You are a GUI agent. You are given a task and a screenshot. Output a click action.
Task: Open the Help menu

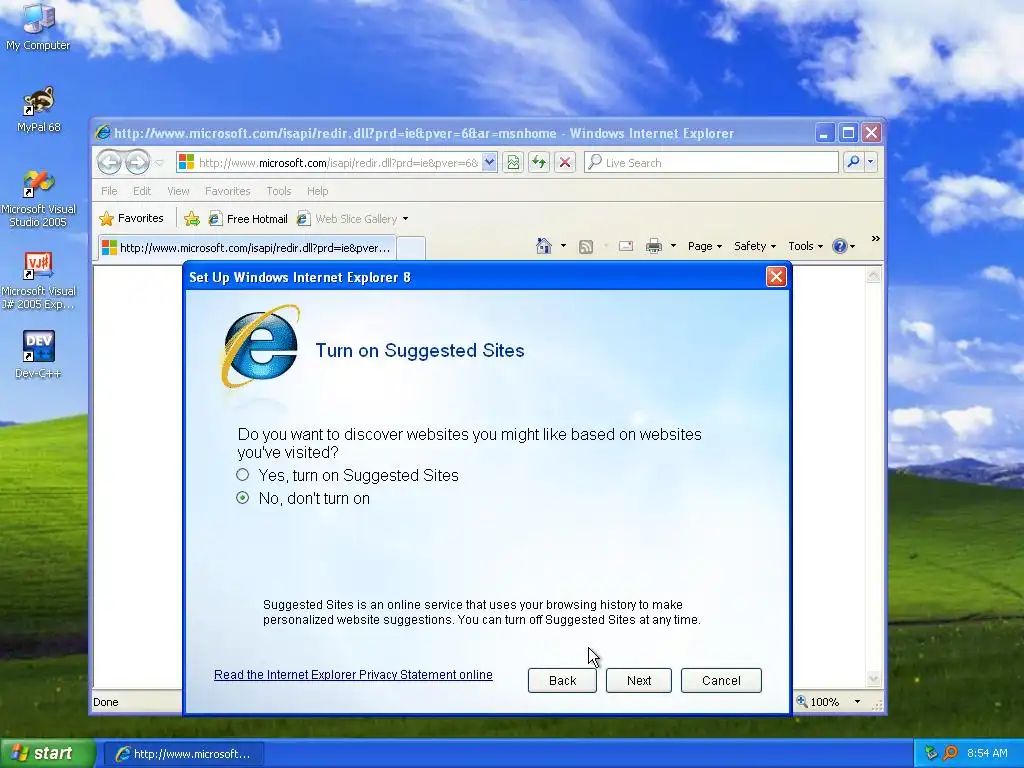click(317, 191)
